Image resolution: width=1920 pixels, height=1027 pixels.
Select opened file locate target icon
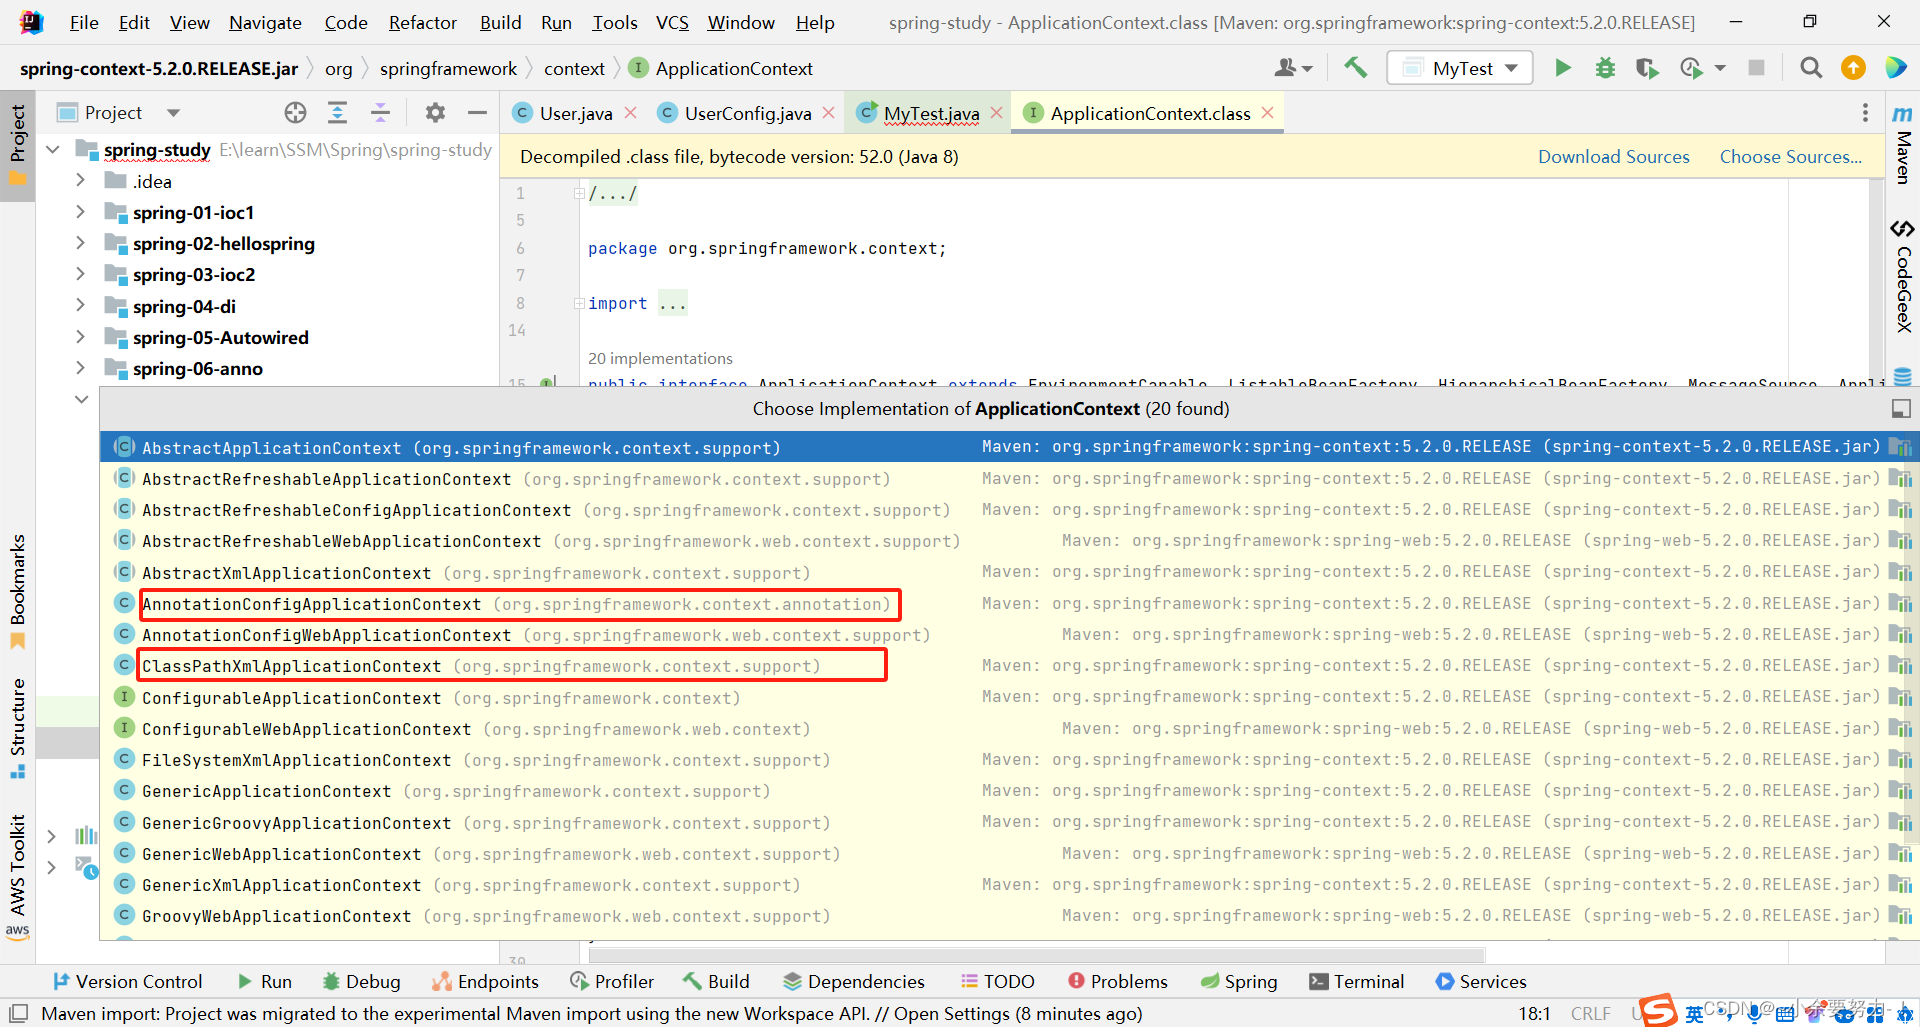[x=295, y=113]
